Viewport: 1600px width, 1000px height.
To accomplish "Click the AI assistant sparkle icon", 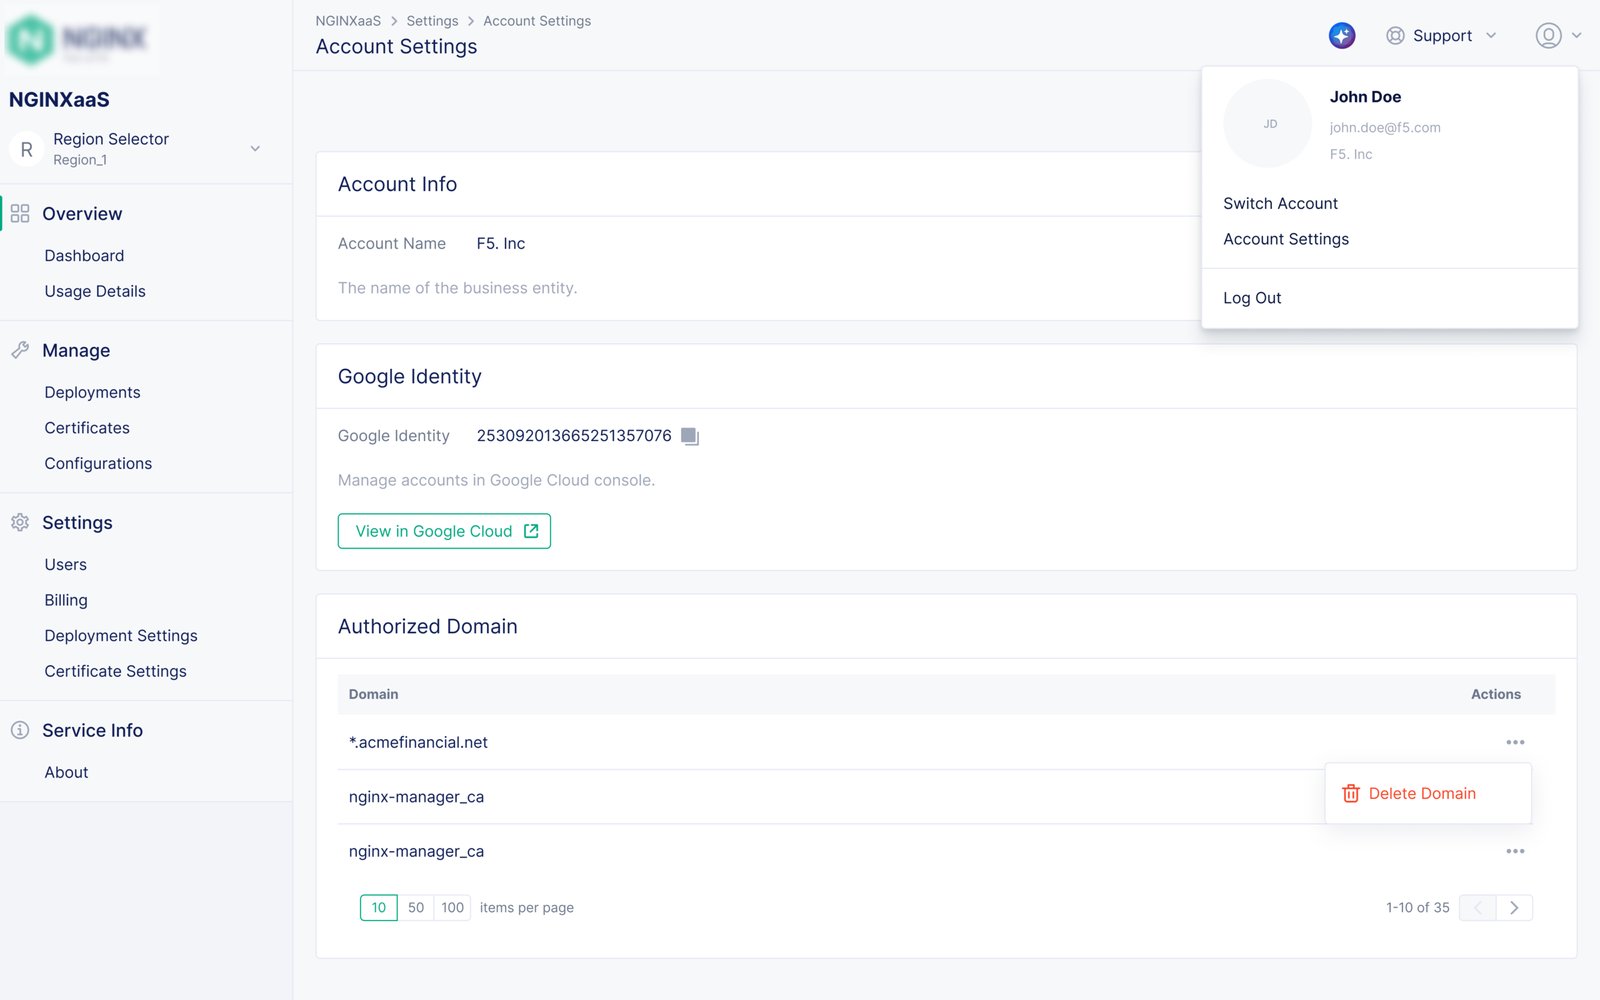I will (1341, 36).
